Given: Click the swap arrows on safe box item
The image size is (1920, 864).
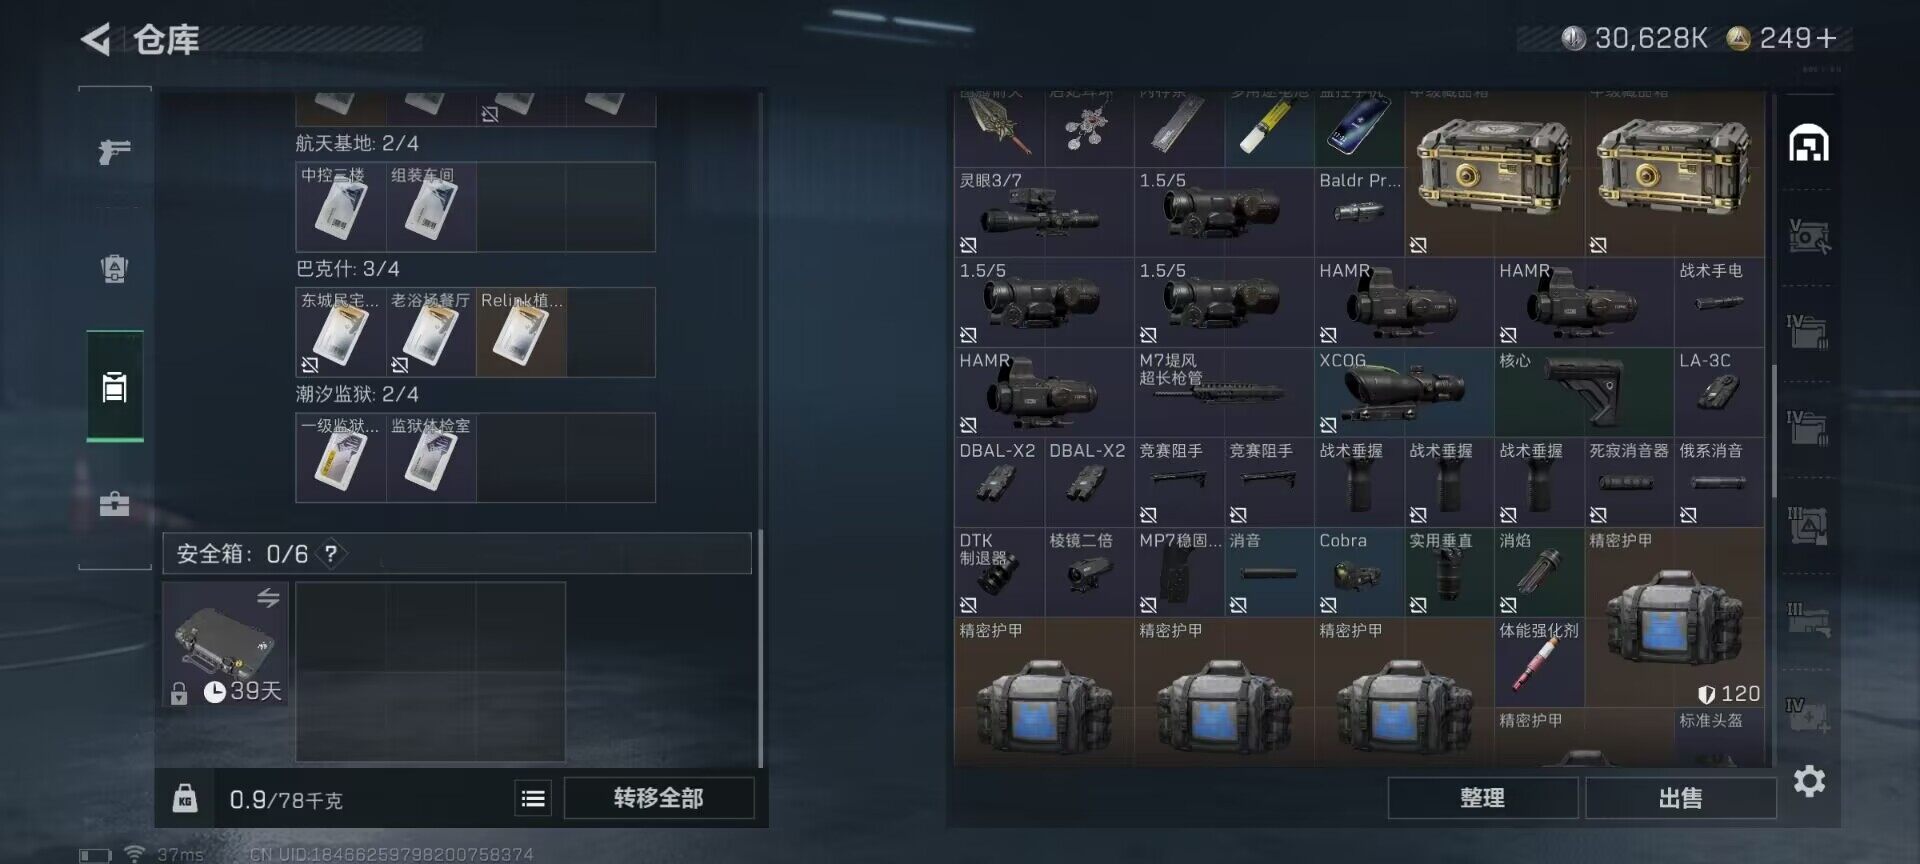Looking at the screenshot, I should [268, 597].
